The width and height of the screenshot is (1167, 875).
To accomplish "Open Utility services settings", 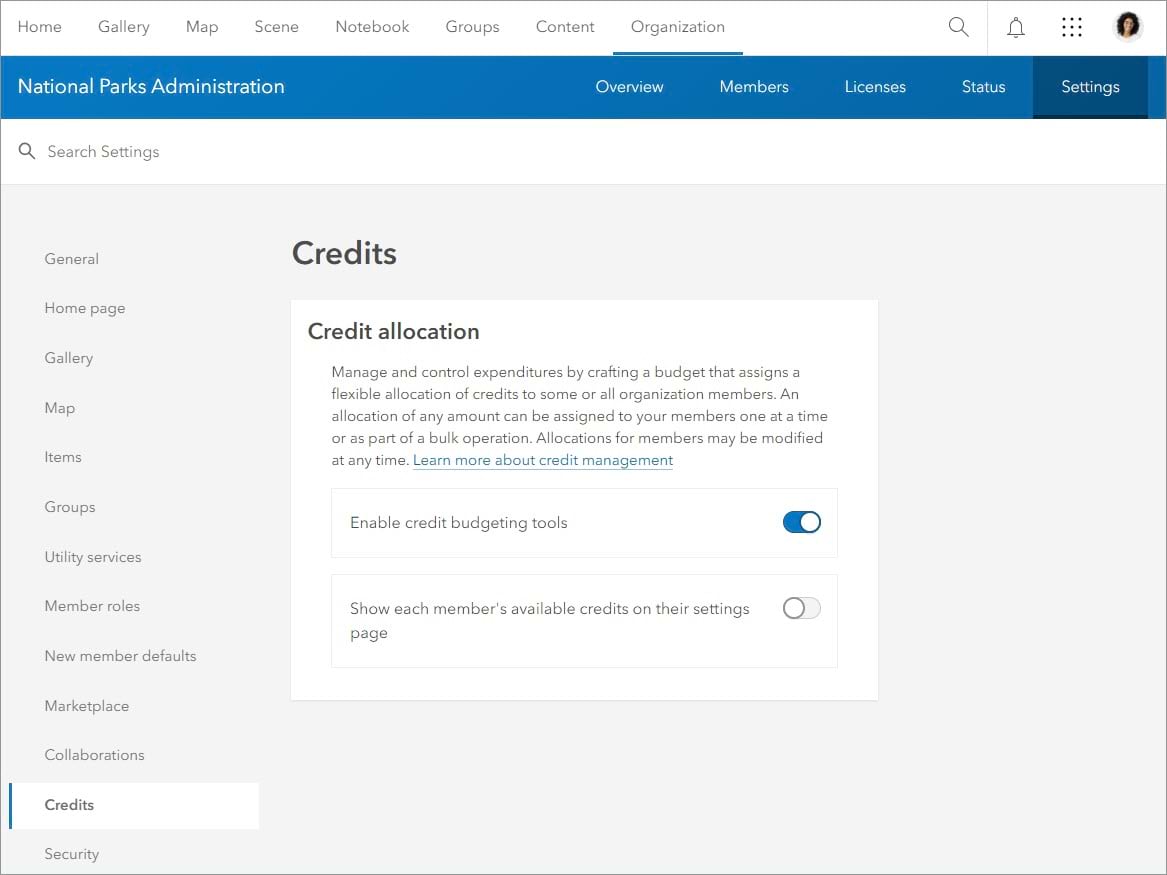I will coord(93,557).
